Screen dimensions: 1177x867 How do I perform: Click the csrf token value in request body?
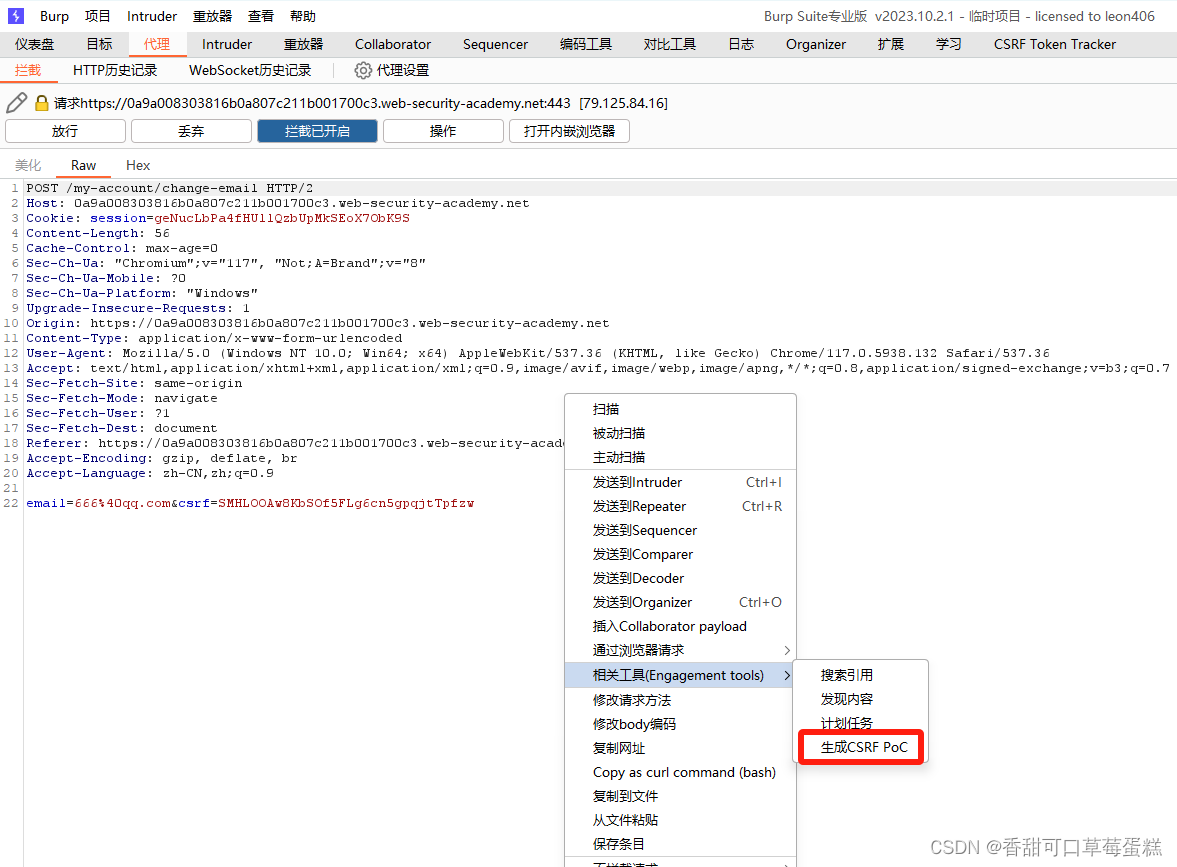[346, 504]
